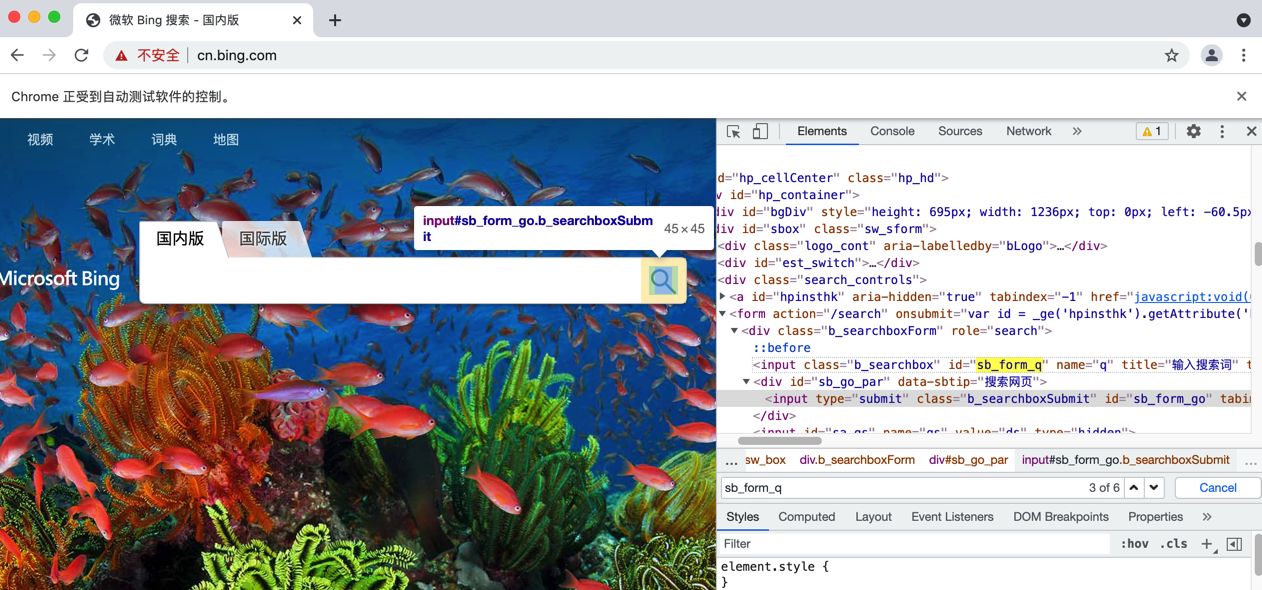
Task: Switch to the Sources tab
Action: (x=960, y=131)
